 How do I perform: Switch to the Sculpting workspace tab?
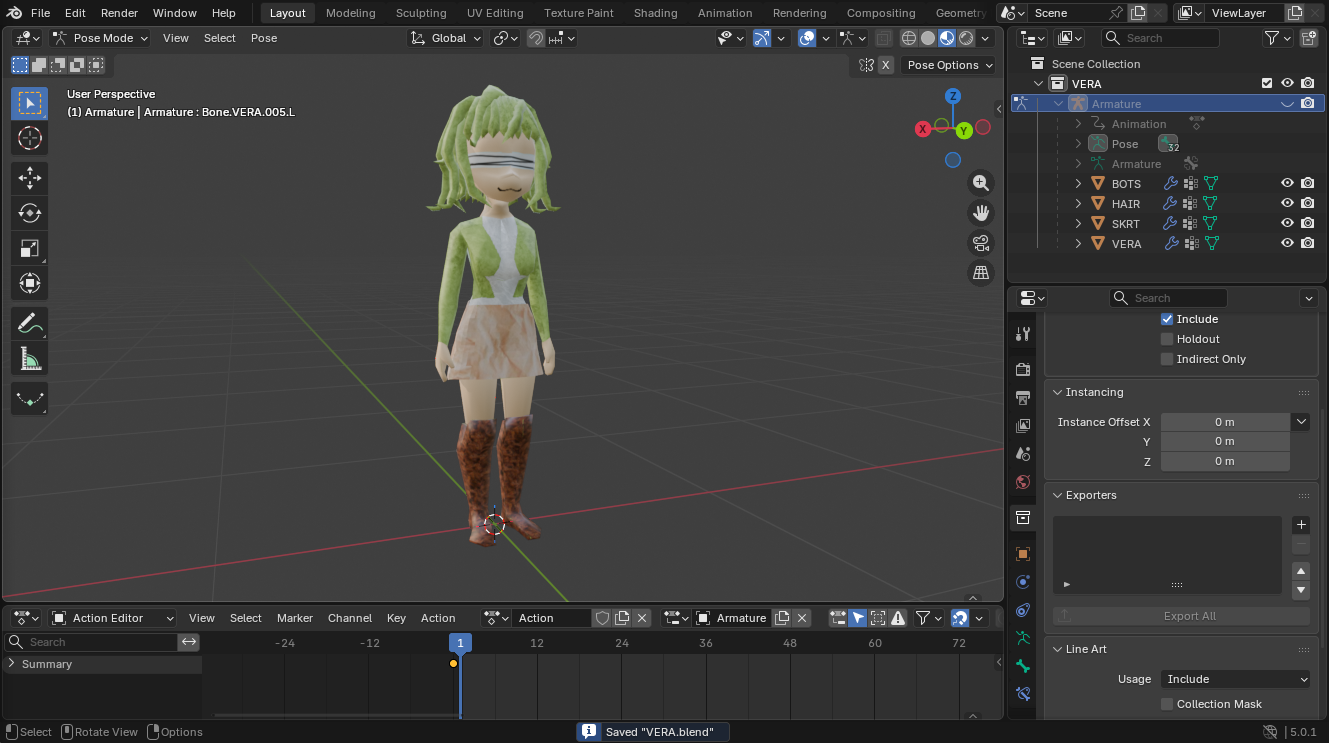421,13
